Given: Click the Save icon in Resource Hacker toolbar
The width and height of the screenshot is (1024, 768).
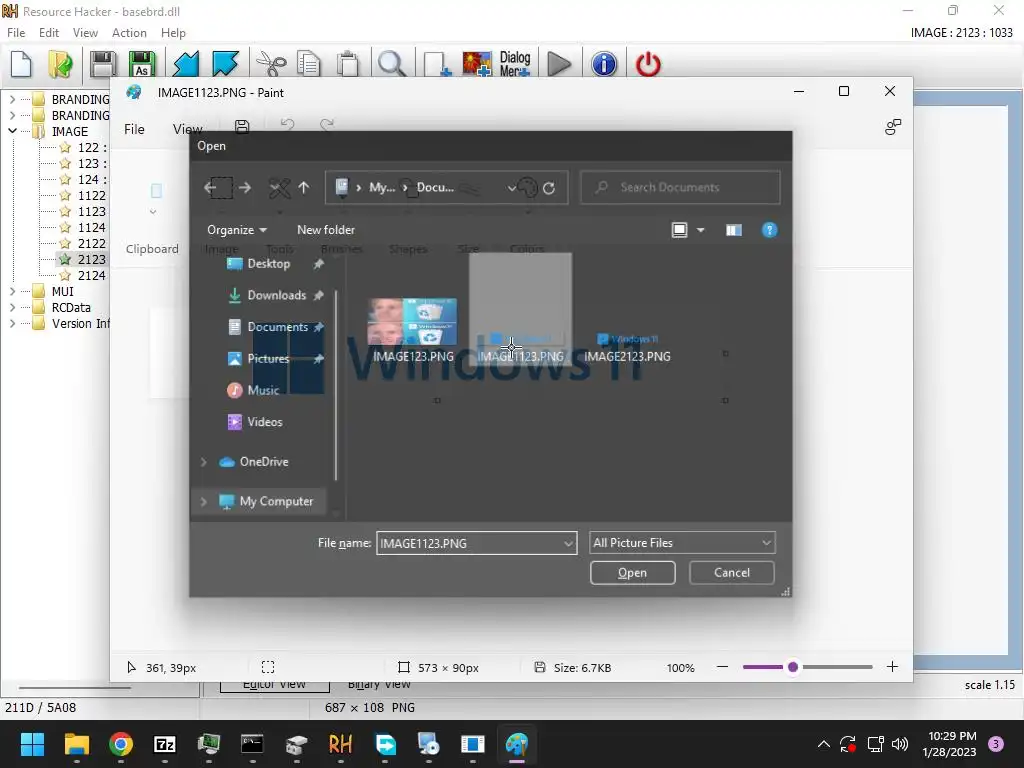Looking at the screenshot, I should [103, 64].
